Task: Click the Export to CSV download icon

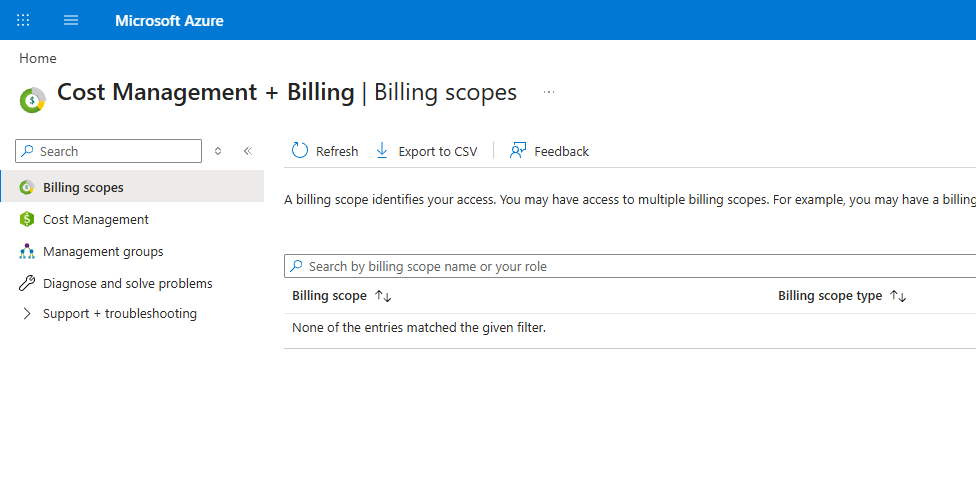Action: pyautogui.click(x=382, y=151)
